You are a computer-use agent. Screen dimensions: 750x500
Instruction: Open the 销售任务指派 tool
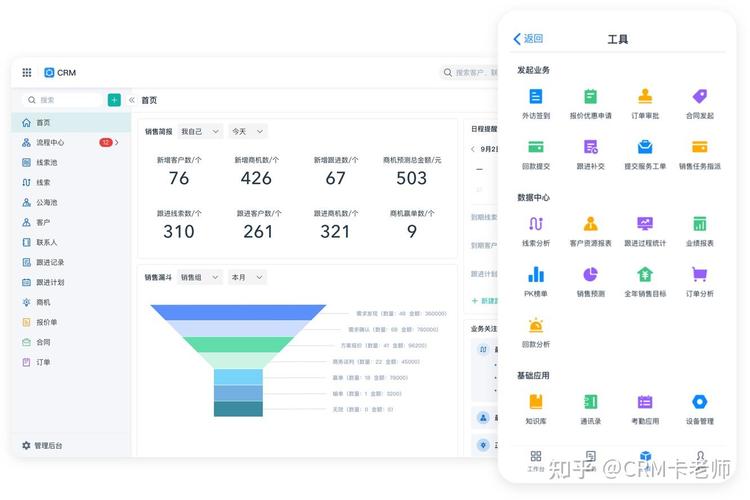click(x=699, y=154)
